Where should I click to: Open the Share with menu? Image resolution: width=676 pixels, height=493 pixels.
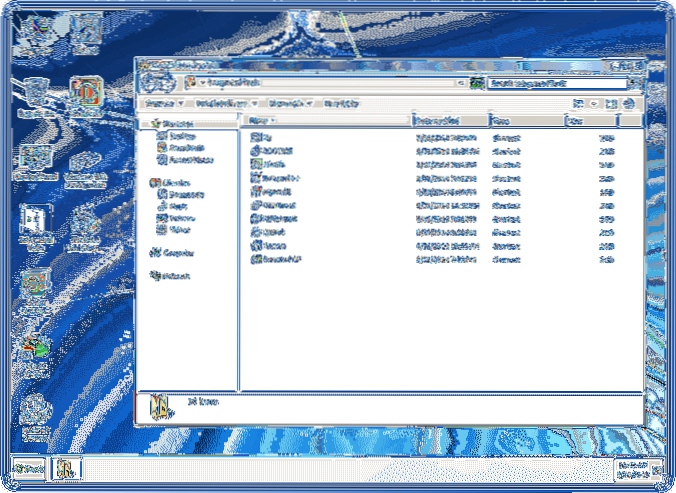pyautogui.click(x=290, y=103)
